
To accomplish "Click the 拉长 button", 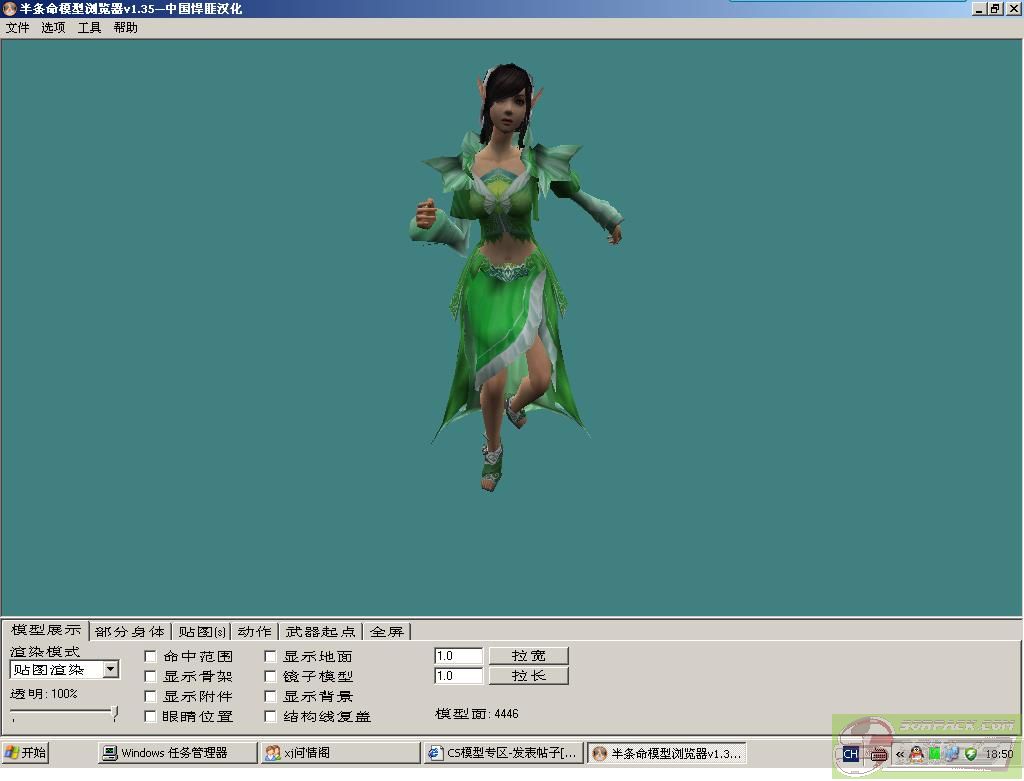I will (x=528, y=676).
